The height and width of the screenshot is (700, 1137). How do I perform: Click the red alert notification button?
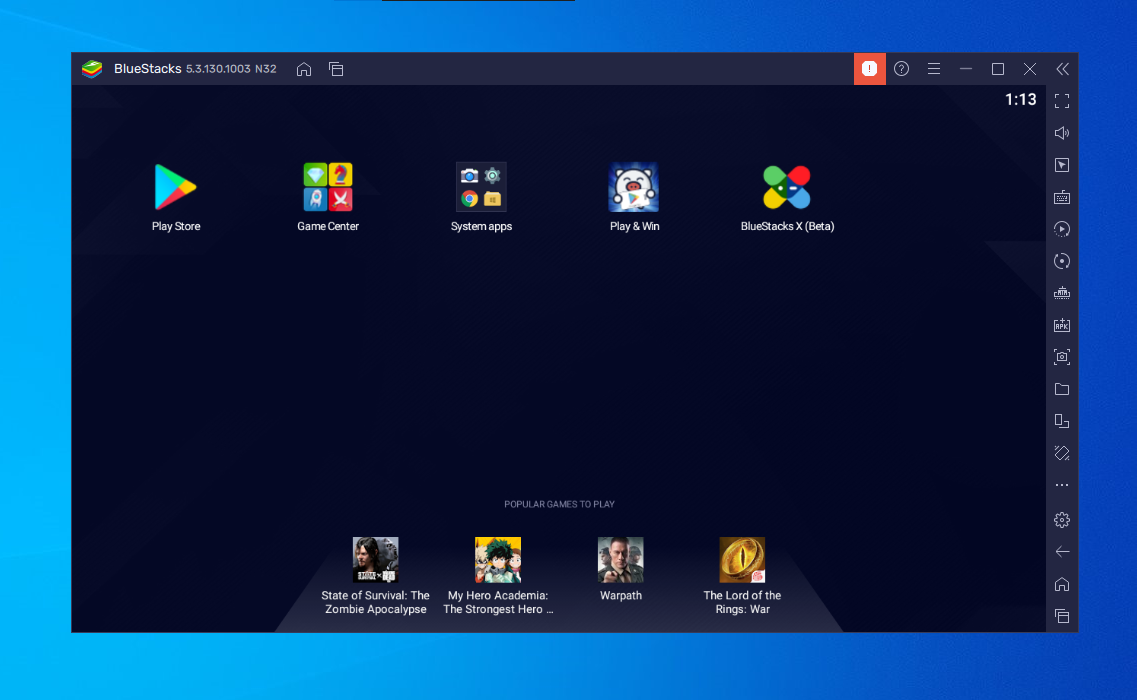point(869,69)
